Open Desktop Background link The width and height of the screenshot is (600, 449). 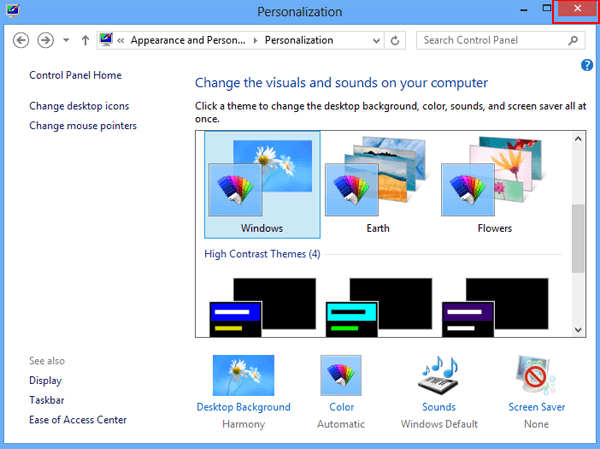243,407
